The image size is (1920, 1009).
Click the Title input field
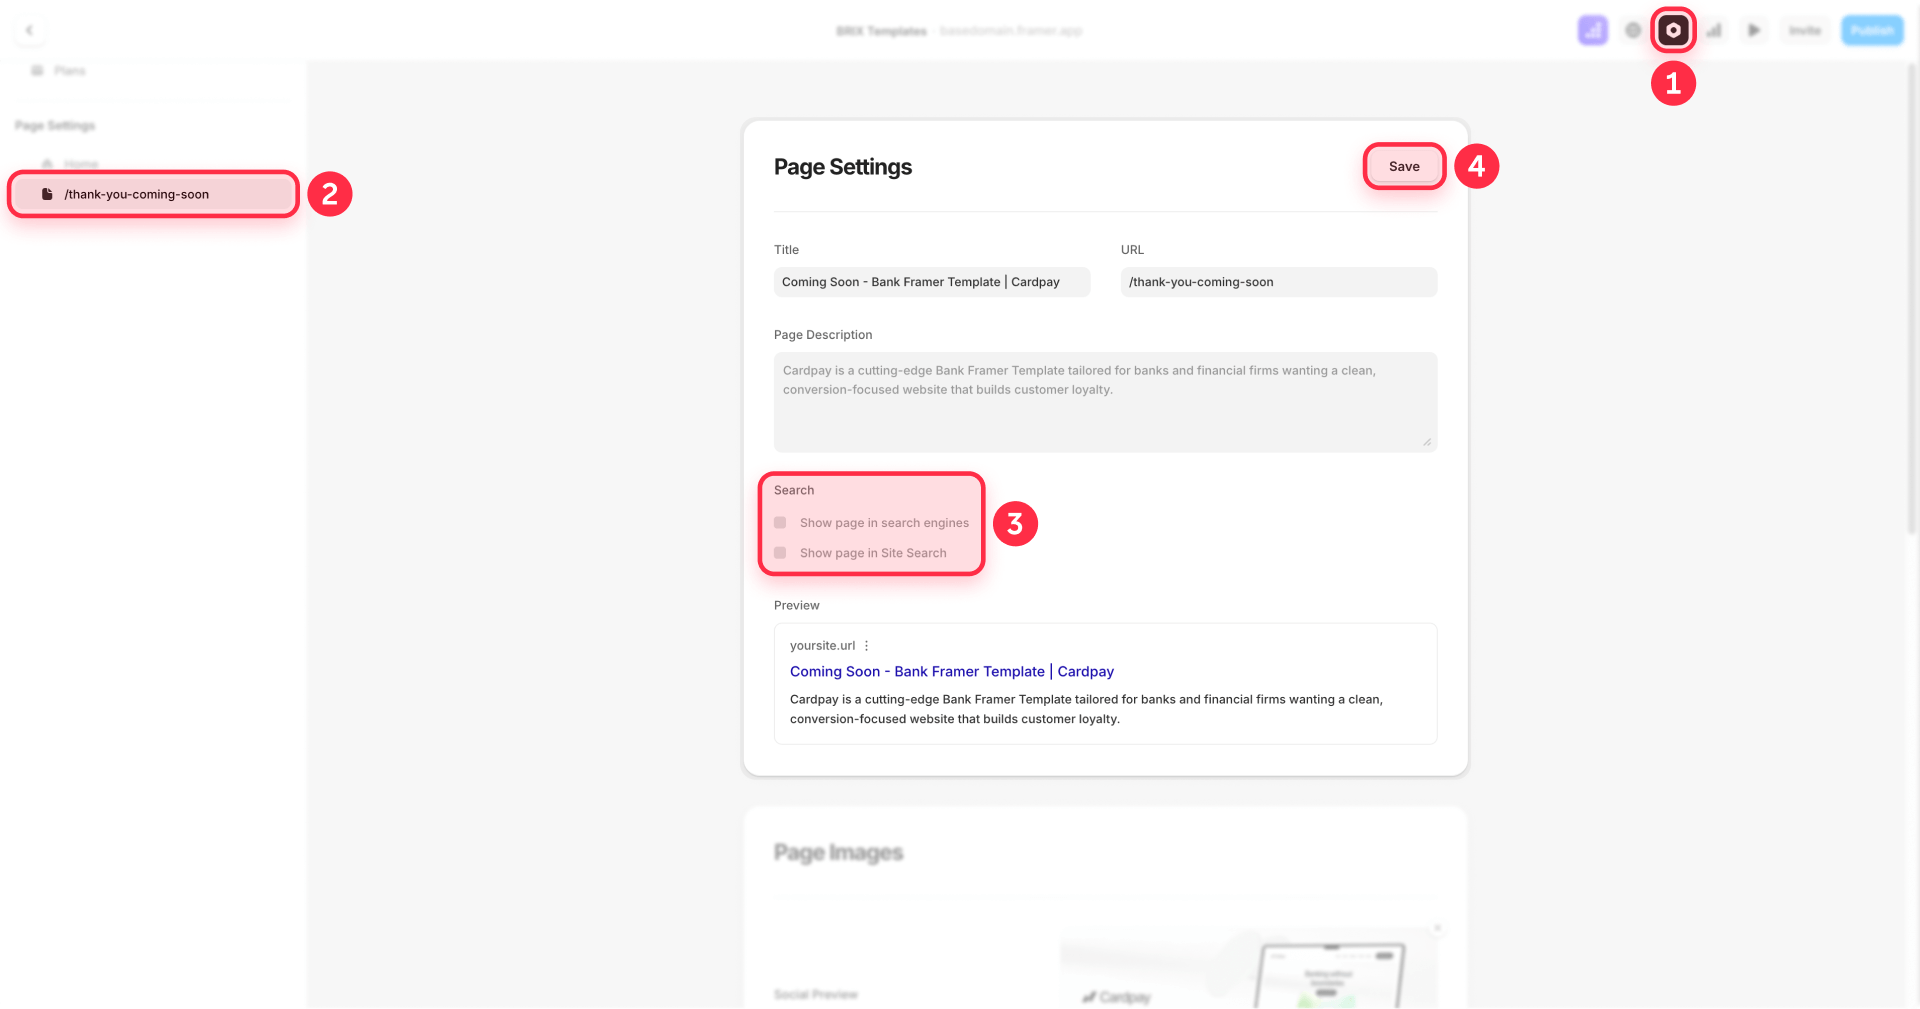click(x=931, y=282)
